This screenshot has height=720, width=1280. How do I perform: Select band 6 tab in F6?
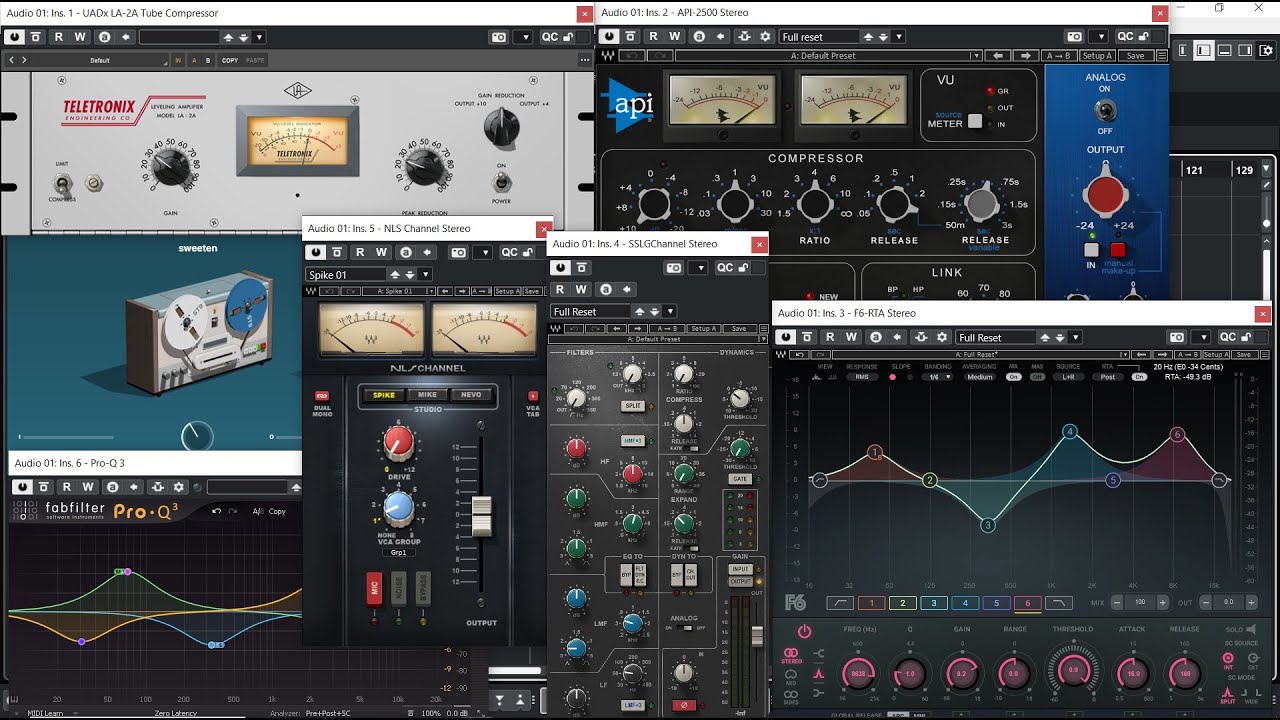click(x=1027, y=603)
